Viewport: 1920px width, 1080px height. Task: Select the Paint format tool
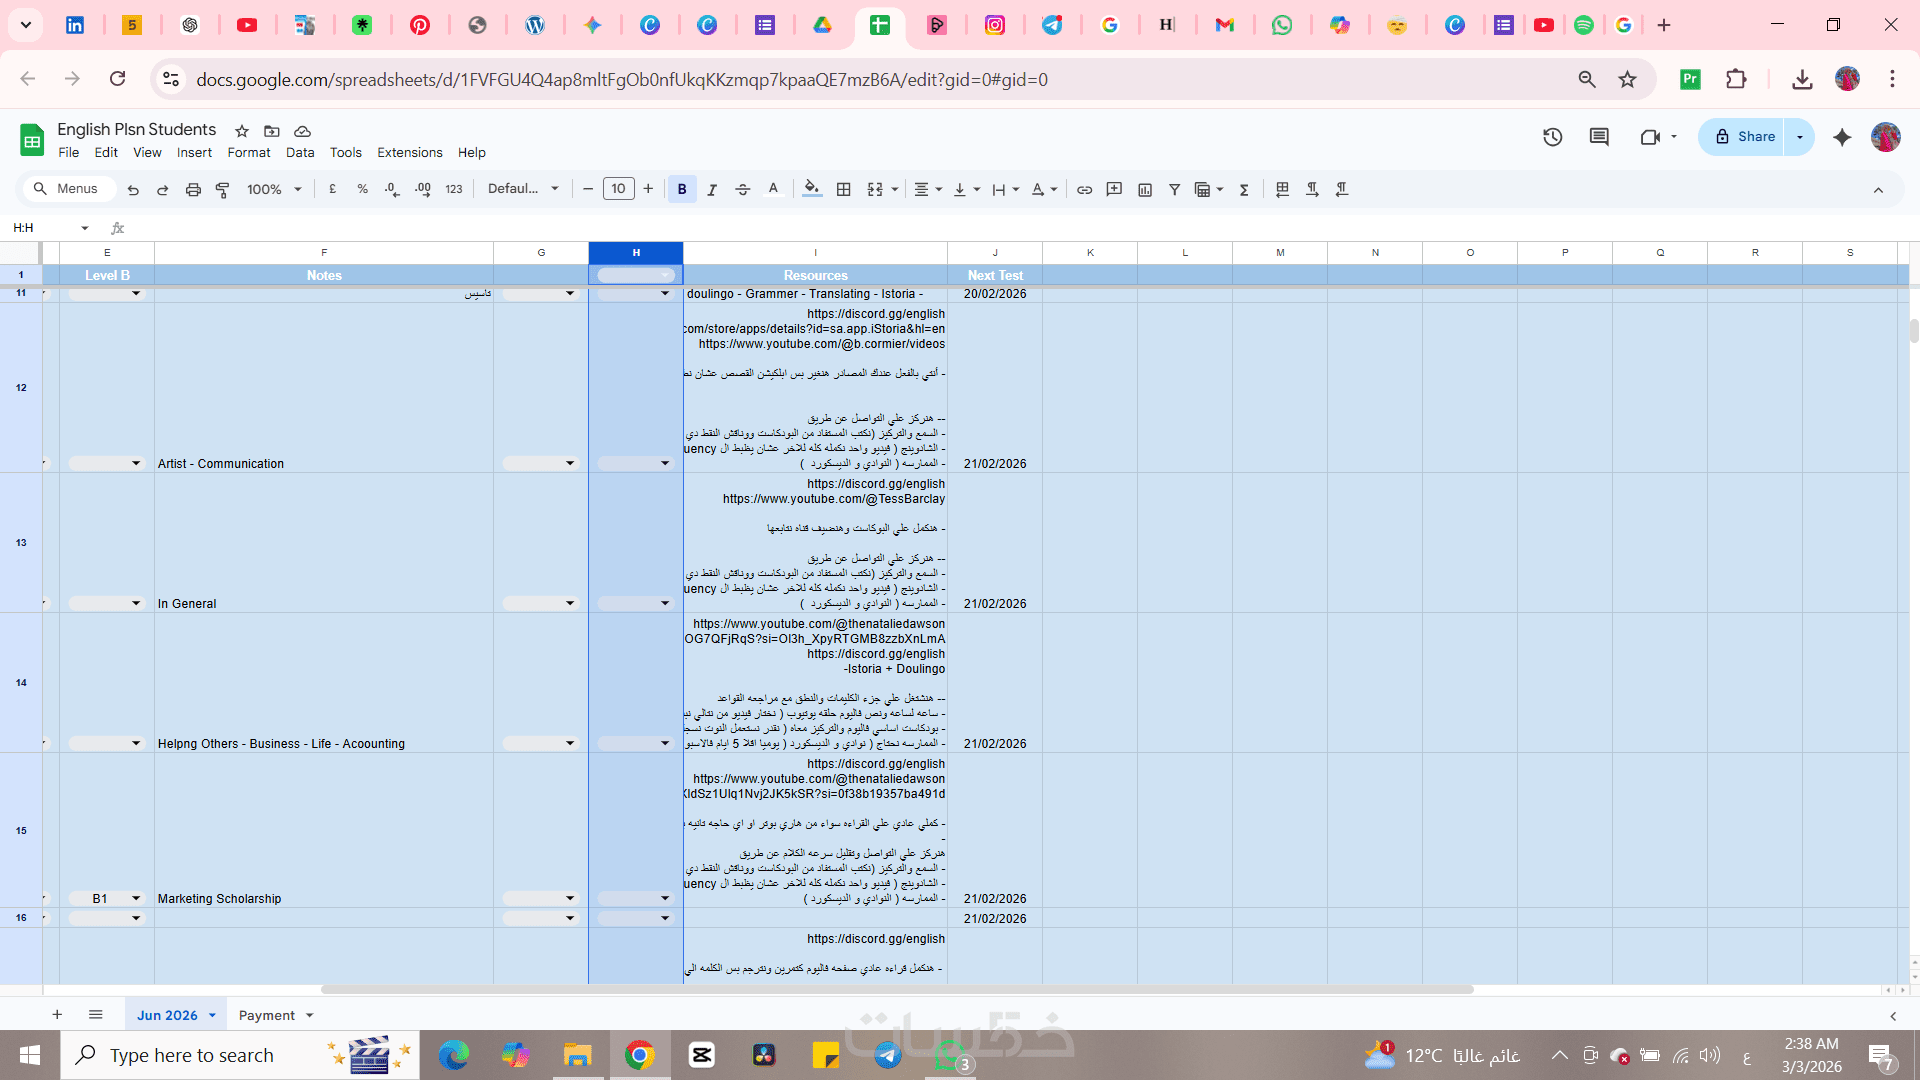pos(223,189)
